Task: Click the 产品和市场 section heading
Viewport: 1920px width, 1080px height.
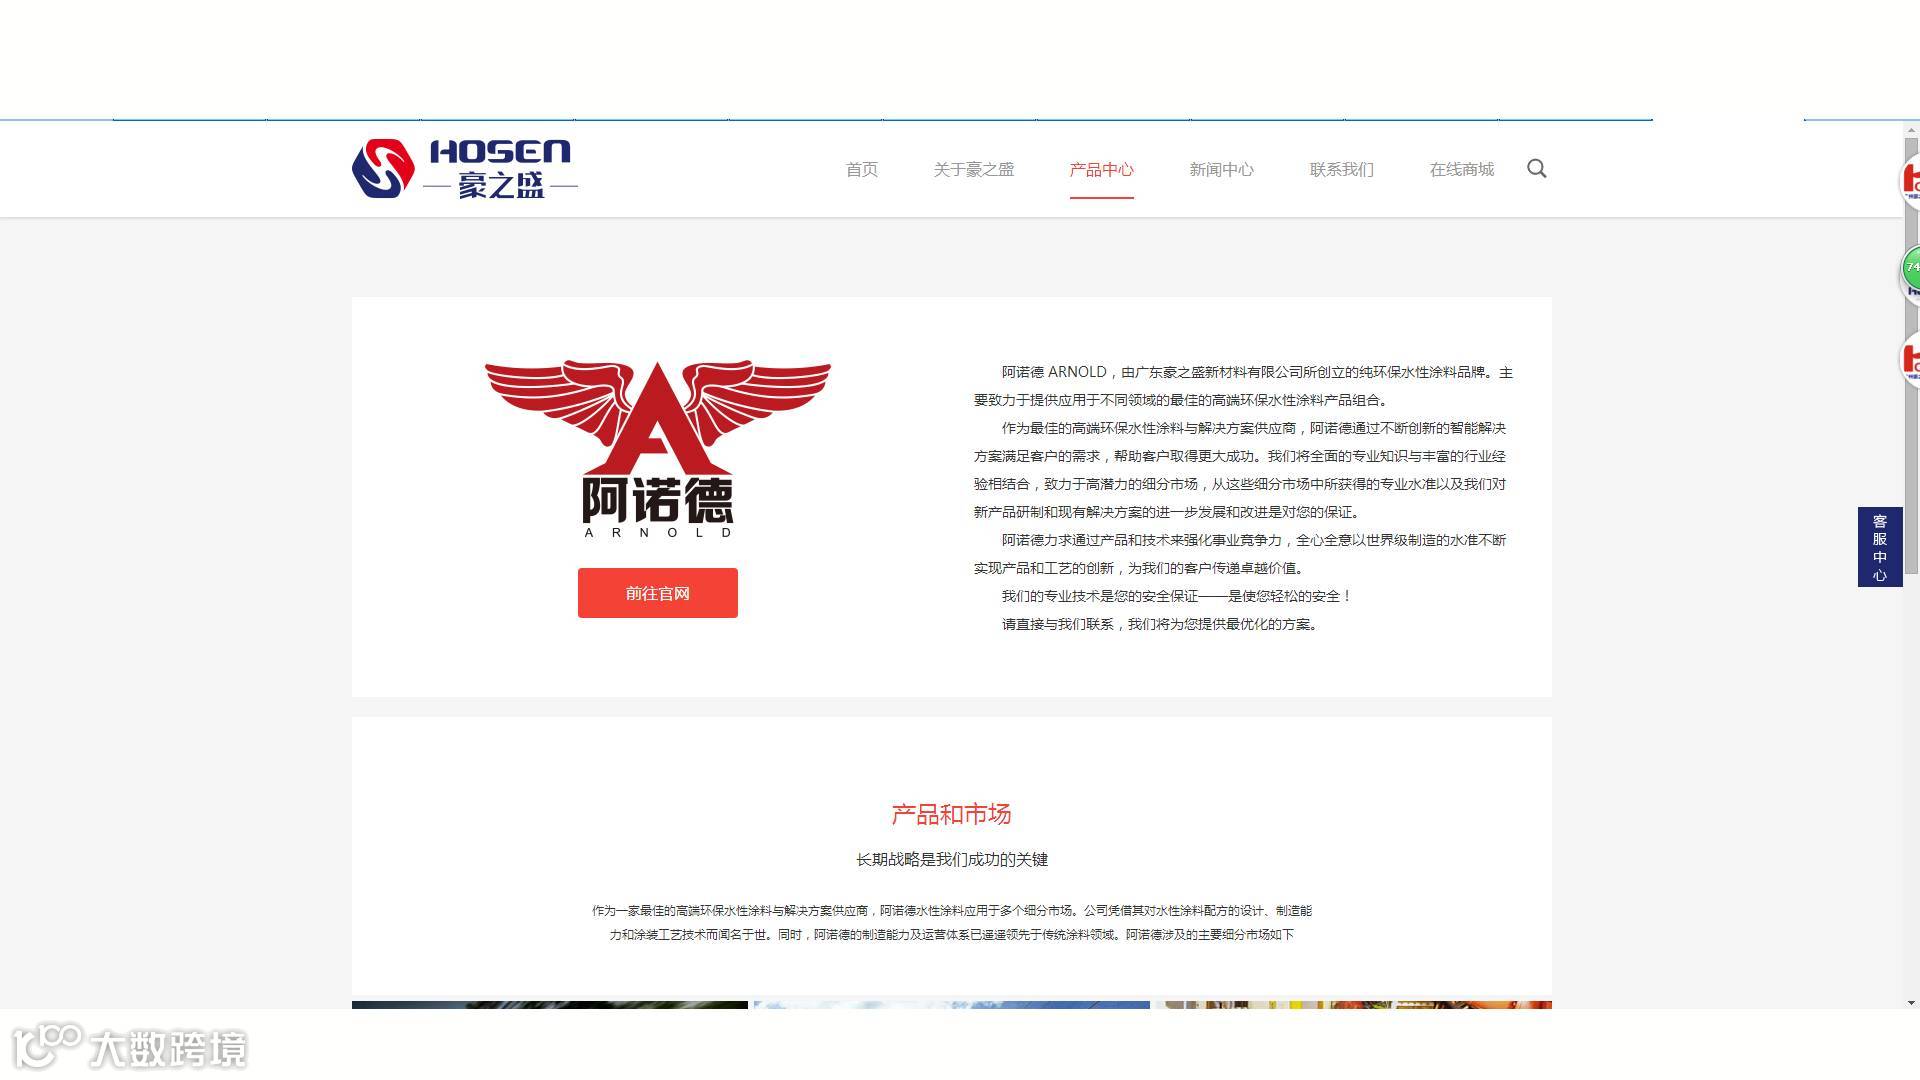Action: click(x=951, y=814)
